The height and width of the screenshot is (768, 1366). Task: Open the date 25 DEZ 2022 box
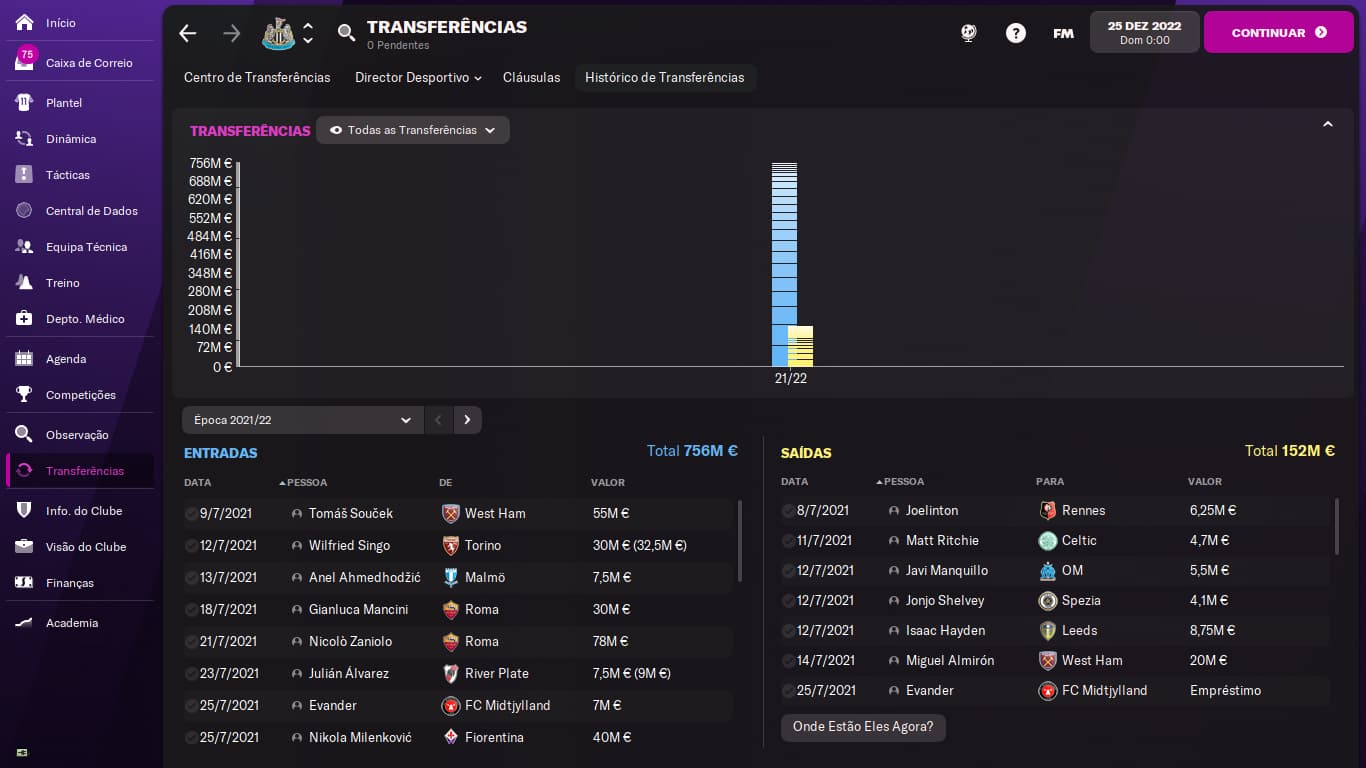1144,33
